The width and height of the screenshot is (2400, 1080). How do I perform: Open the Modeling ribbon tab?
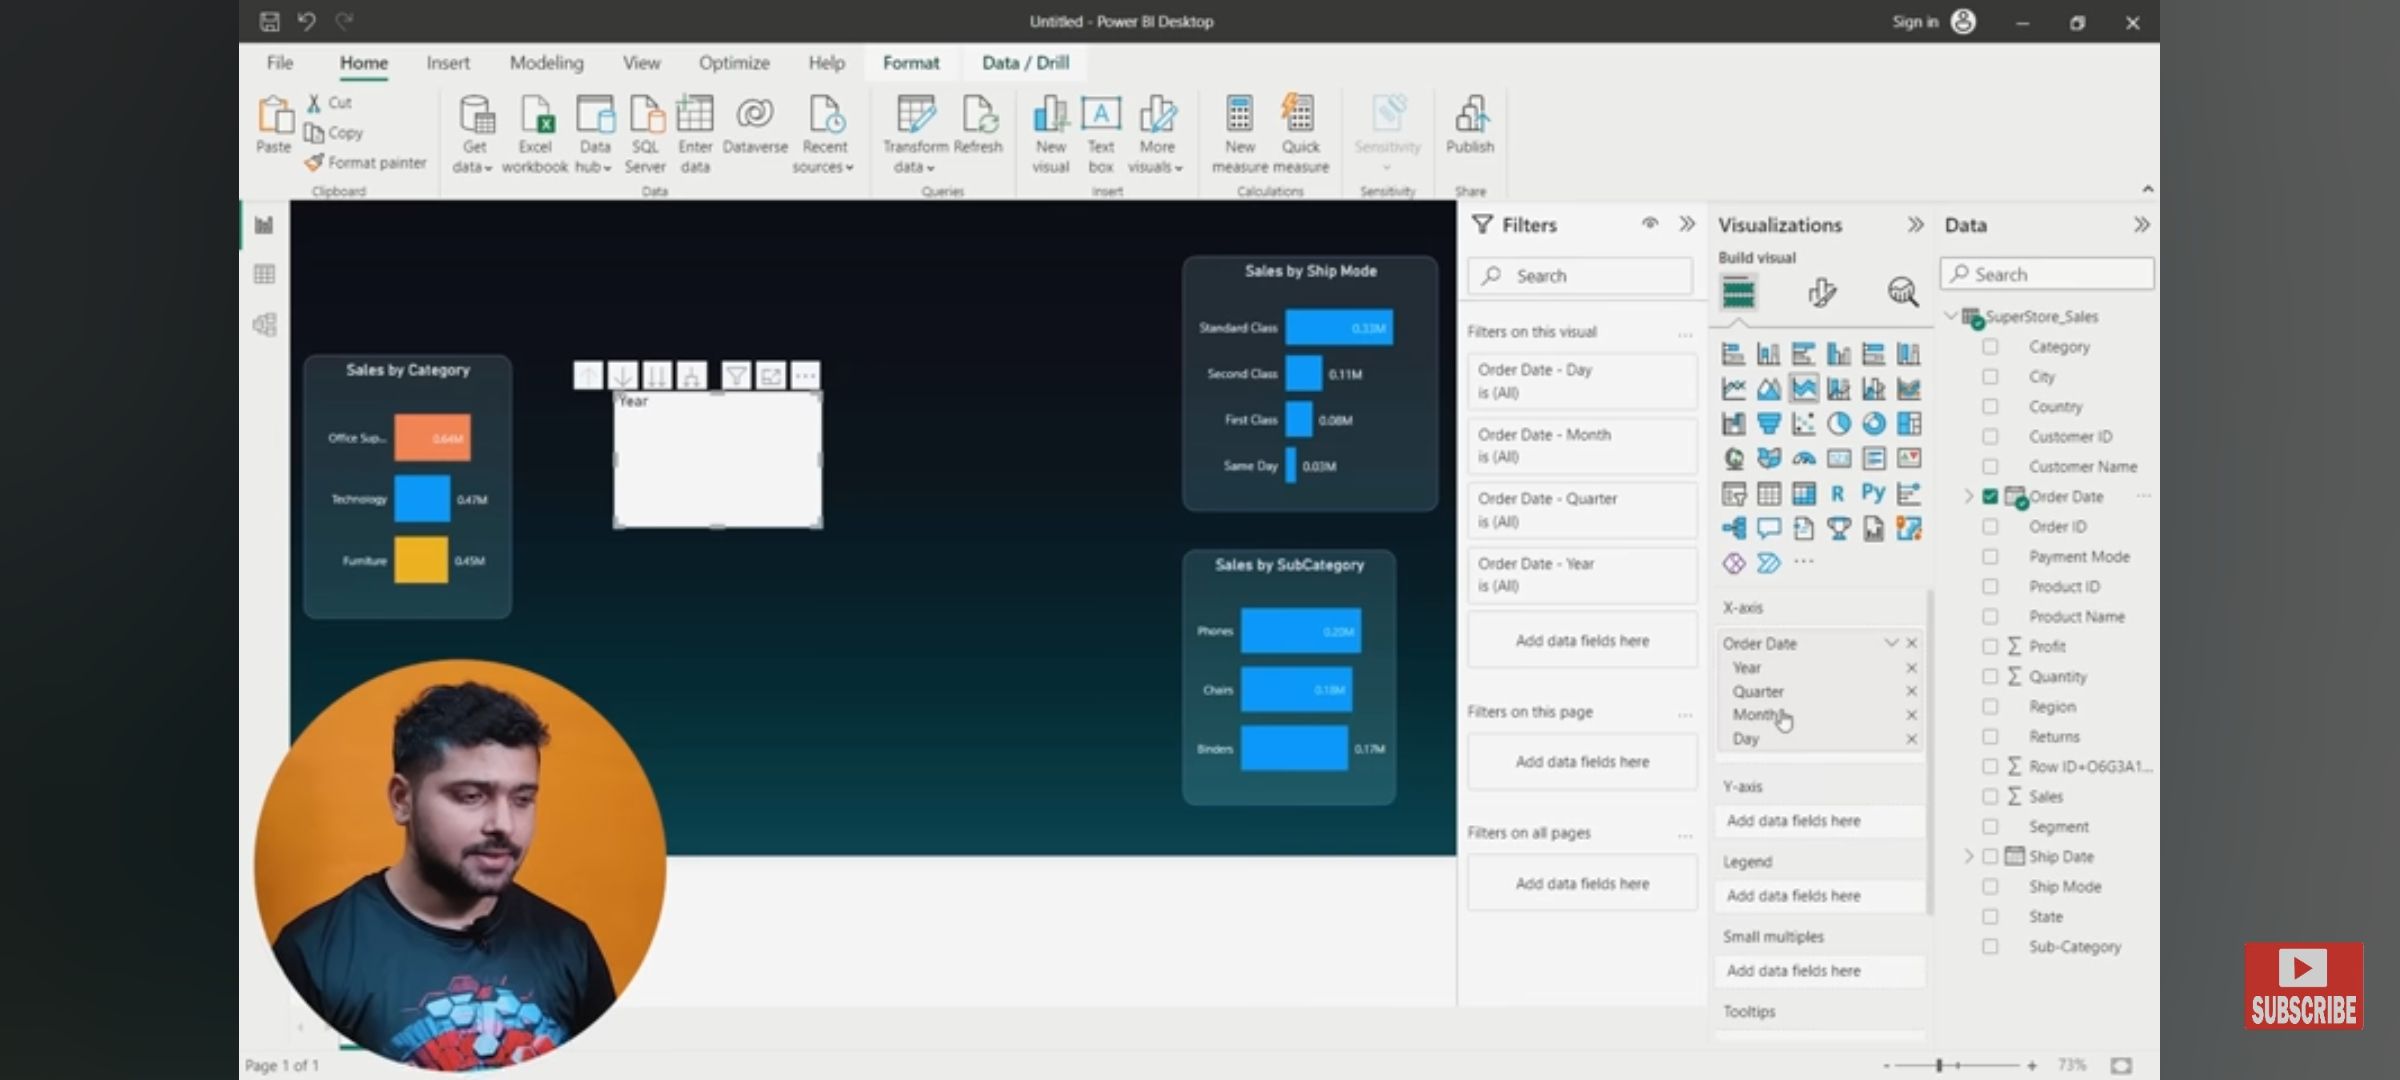coord(546,63)
